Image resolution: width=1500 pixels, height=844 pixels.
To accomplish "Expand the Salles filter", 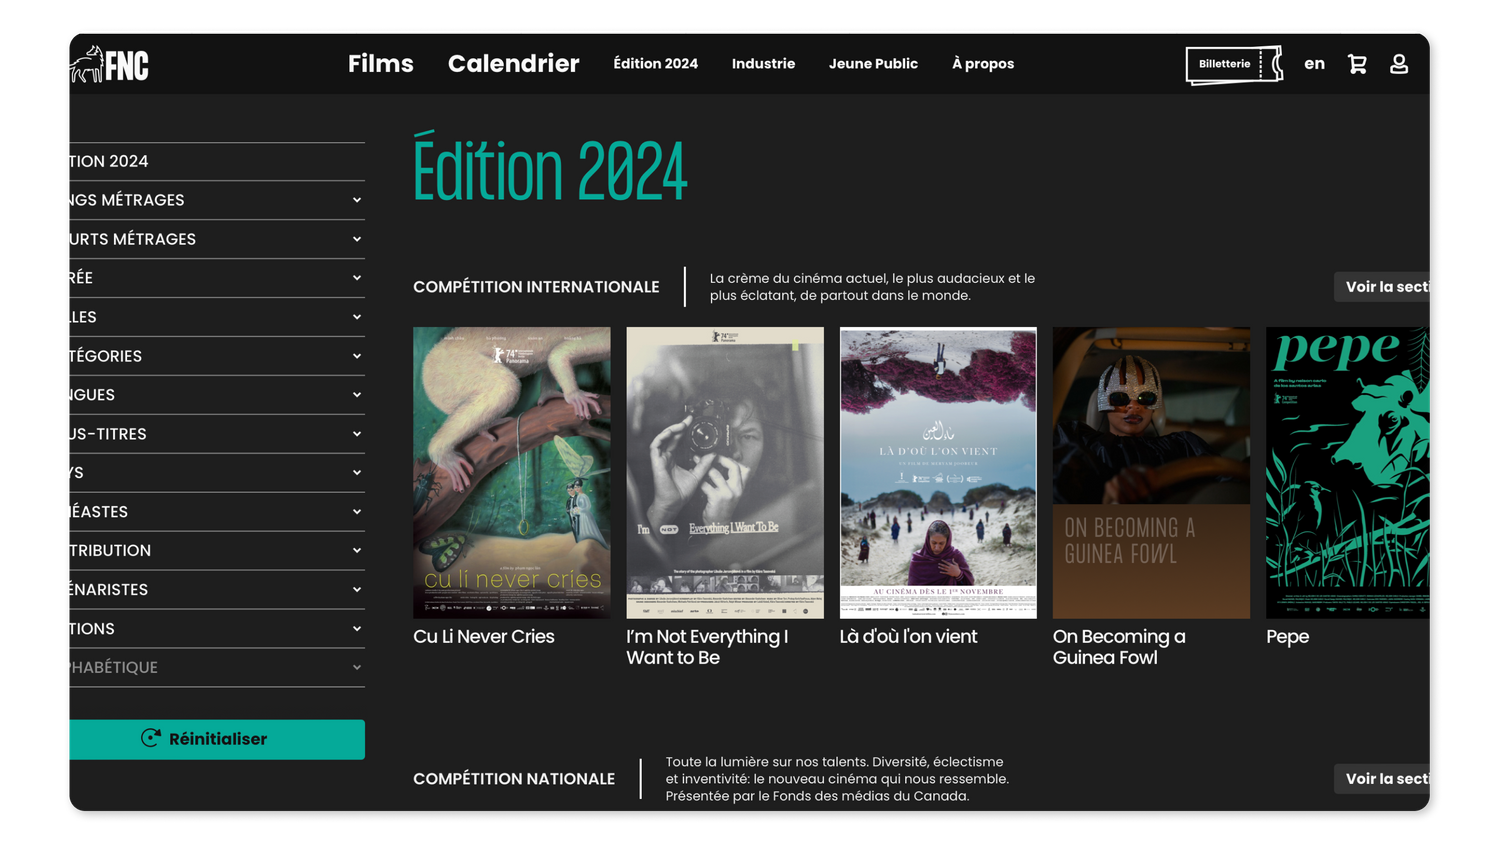I will [217, 317].
